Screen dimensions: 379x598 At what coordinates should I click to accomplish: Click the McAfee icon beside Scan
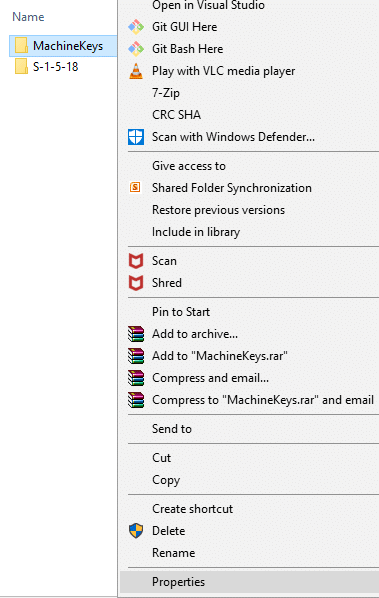[136, 261]
